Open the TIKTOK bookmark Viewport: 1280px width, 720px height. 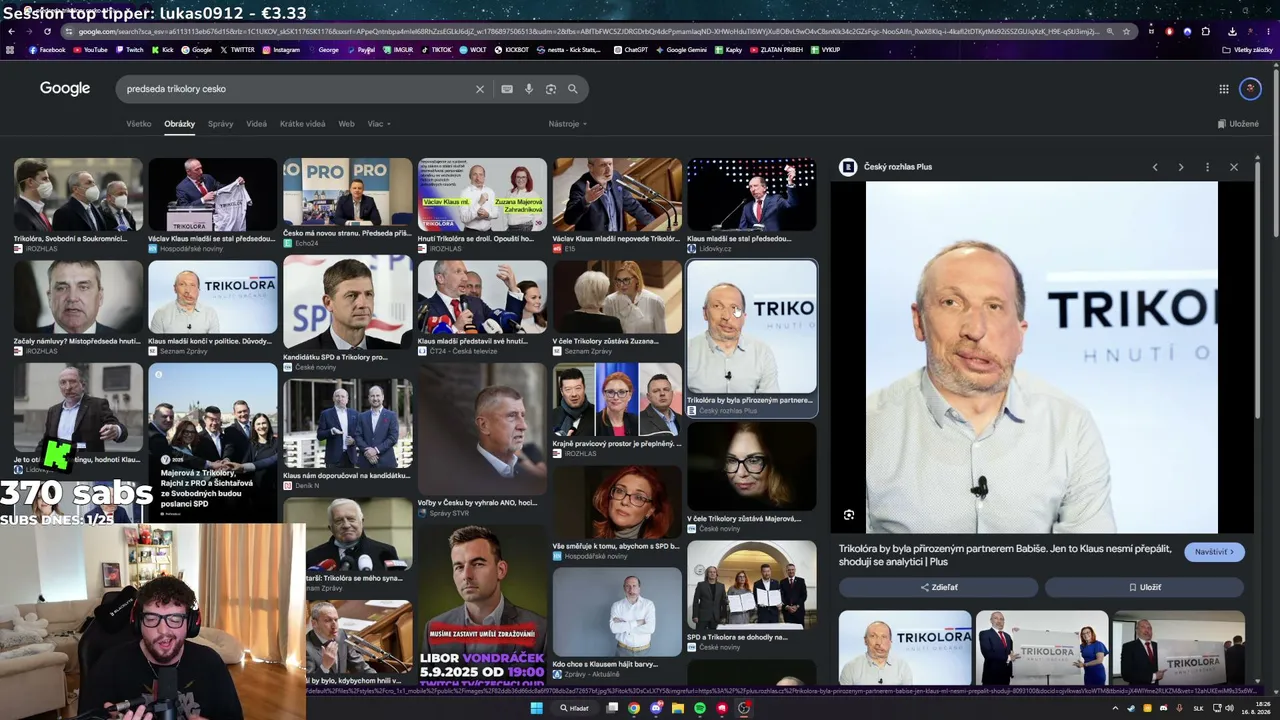coord(436,50)
